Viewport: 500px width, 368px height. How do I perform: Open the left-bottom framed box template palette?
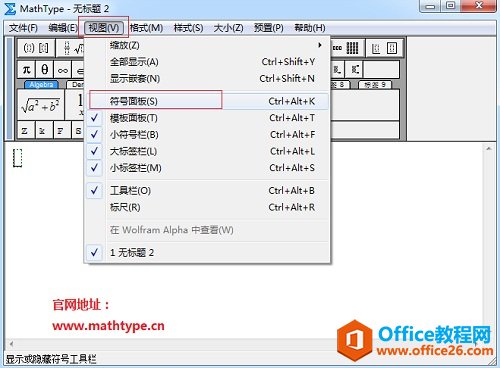(x=376, y=49)
